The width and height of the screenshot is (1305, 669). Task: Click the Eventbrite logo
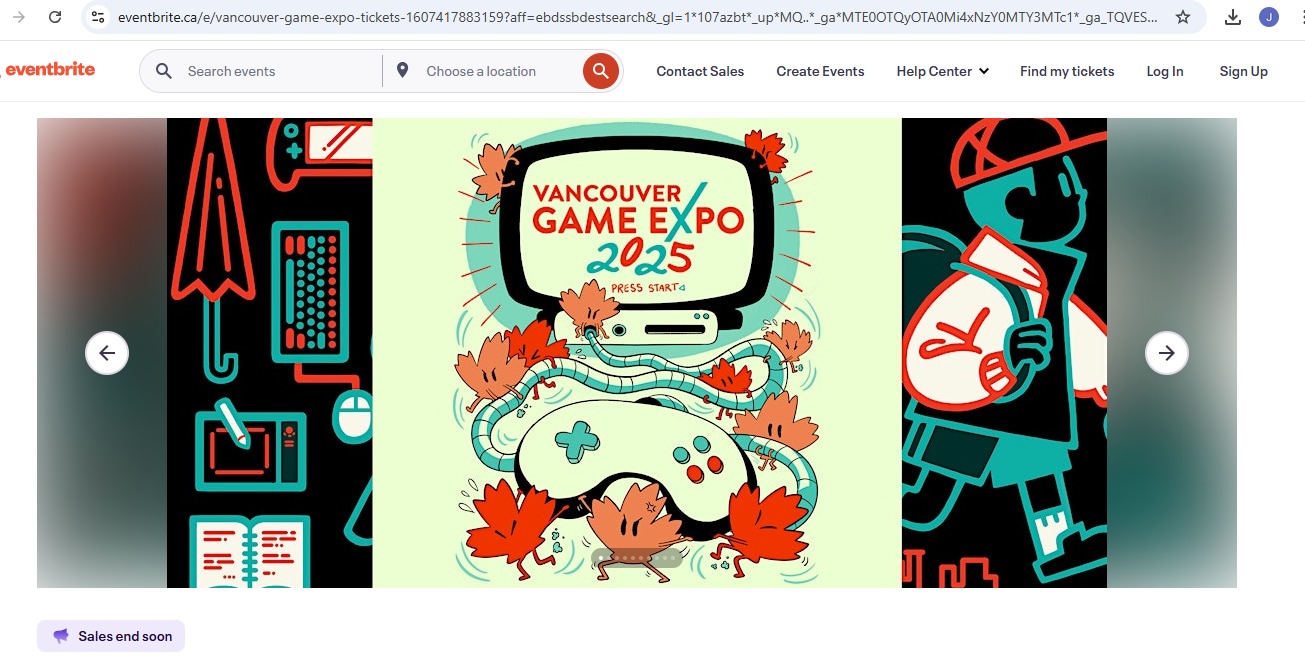click(50, 70)
